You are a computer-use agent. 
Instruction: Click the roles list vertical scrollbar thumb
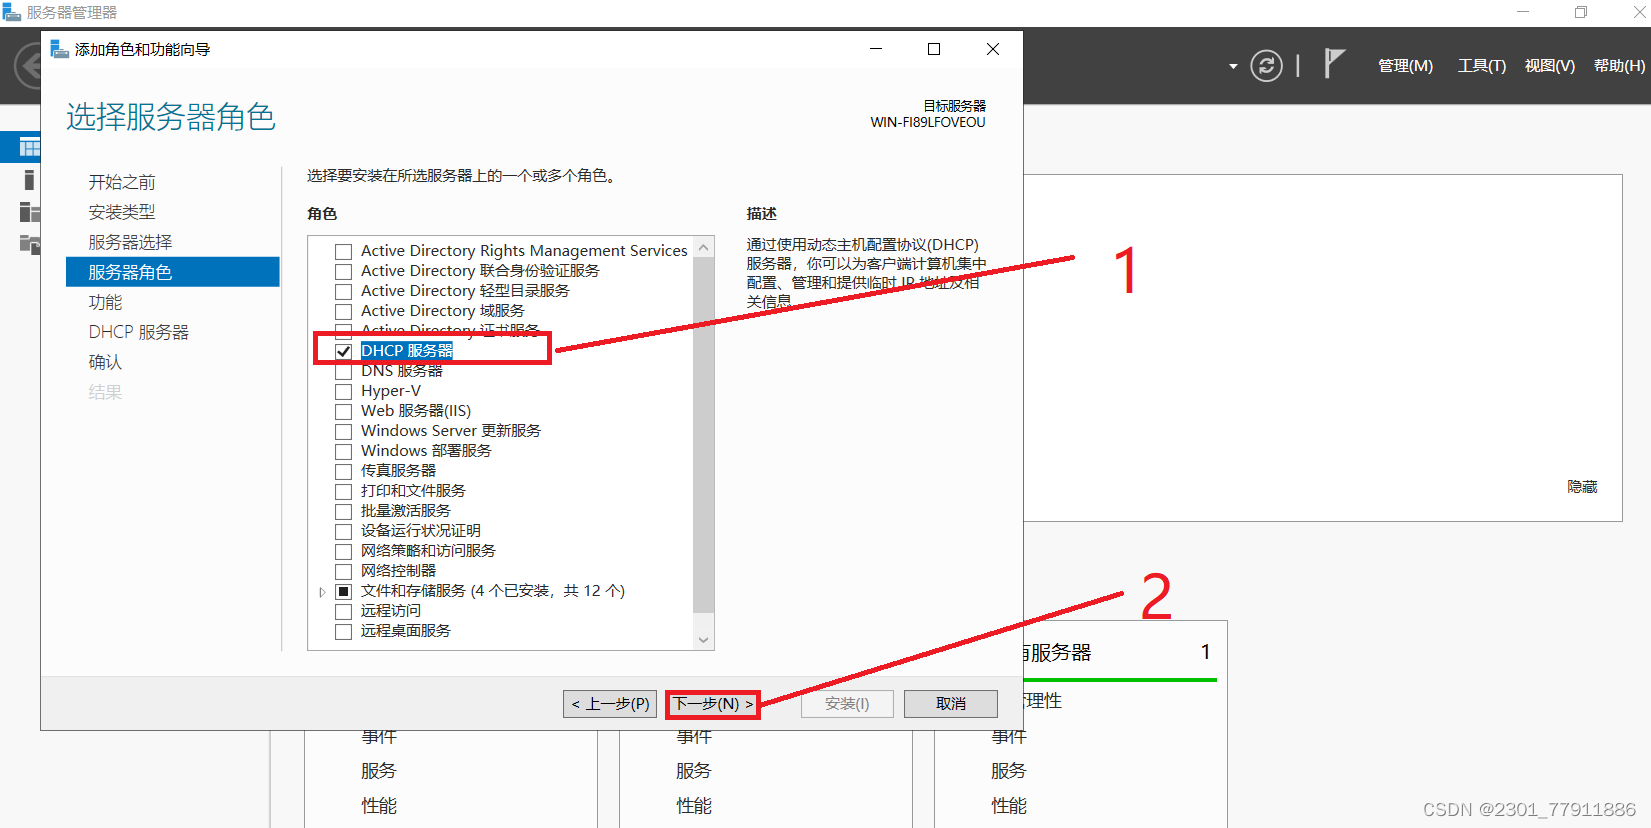[703, 435]
